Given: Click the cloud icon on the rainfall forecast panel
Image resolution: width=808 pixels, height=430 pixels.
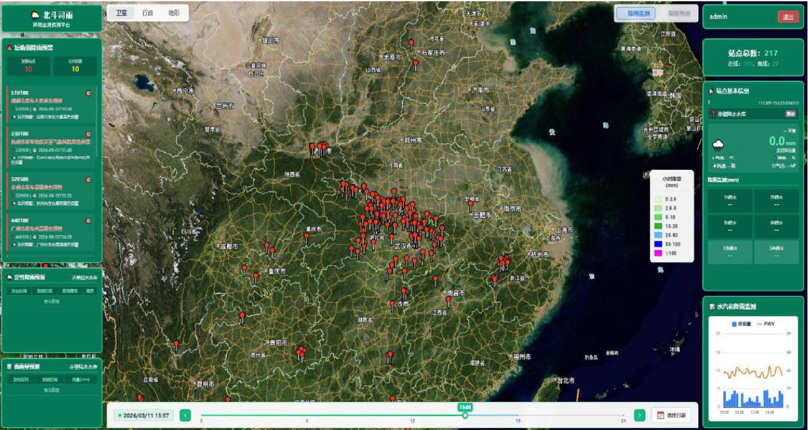Looking at the screenshot, I should [x=9, y=277].
